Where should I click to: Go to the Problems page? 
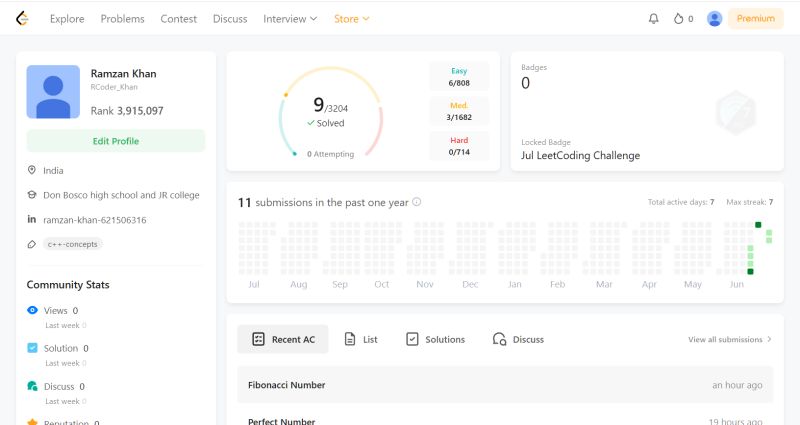[122, 19]
